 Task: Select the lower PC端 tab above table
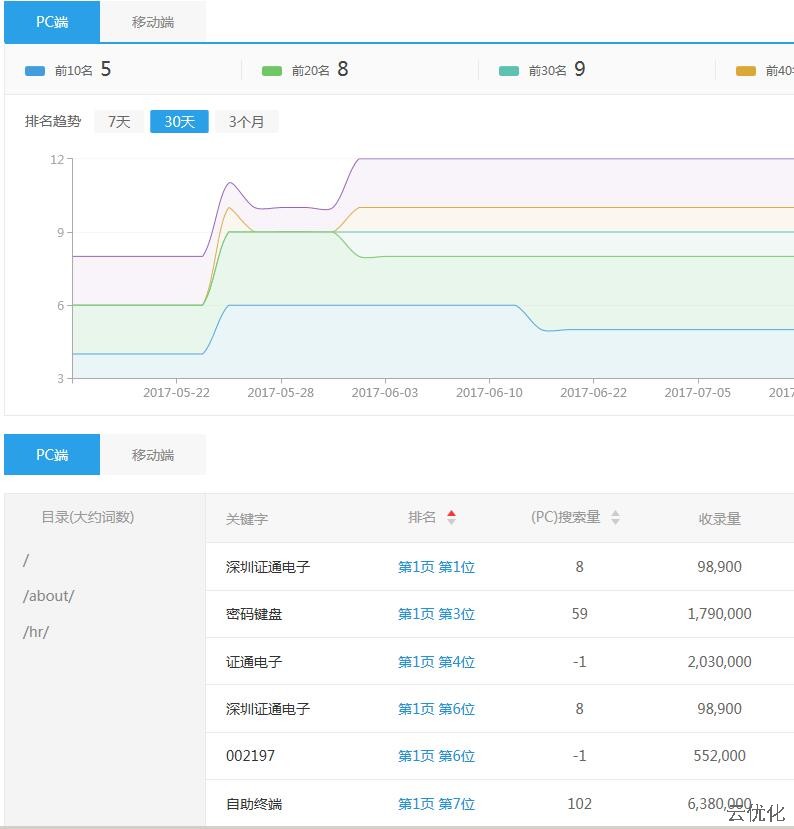[x=52, y=455]
